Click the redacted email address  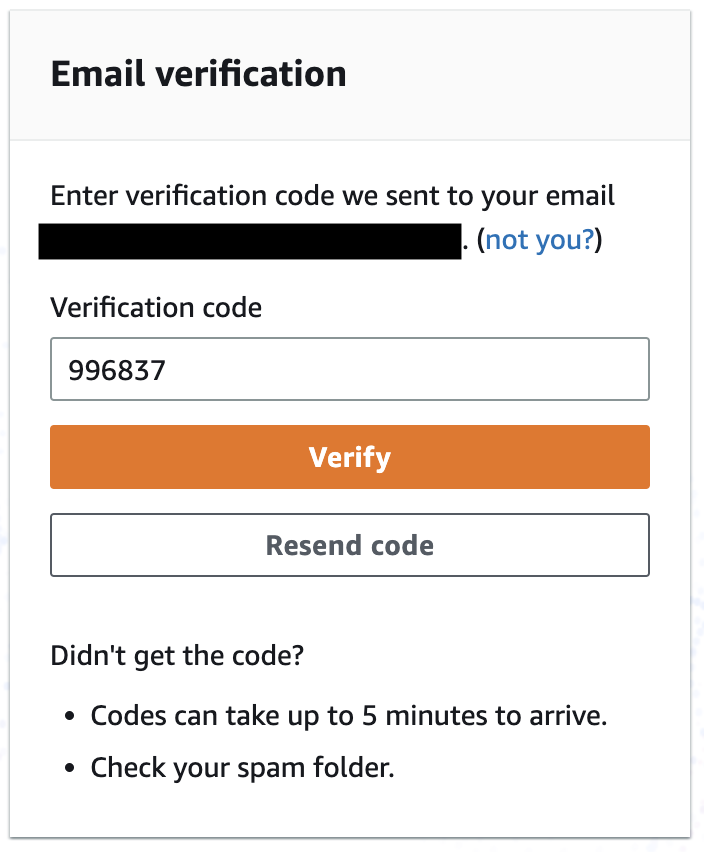tap(250, 240)
